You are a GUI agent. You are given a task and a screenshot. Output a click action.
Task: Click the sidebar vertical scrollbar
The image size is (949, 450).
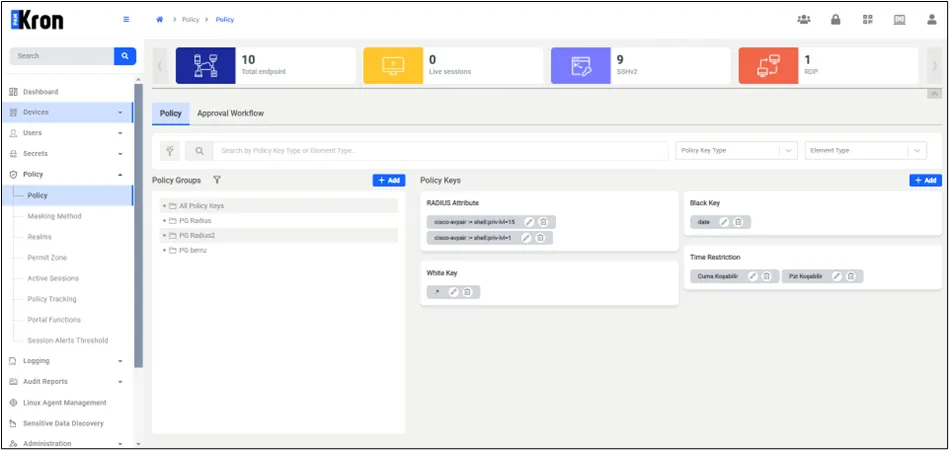(138, 225)
